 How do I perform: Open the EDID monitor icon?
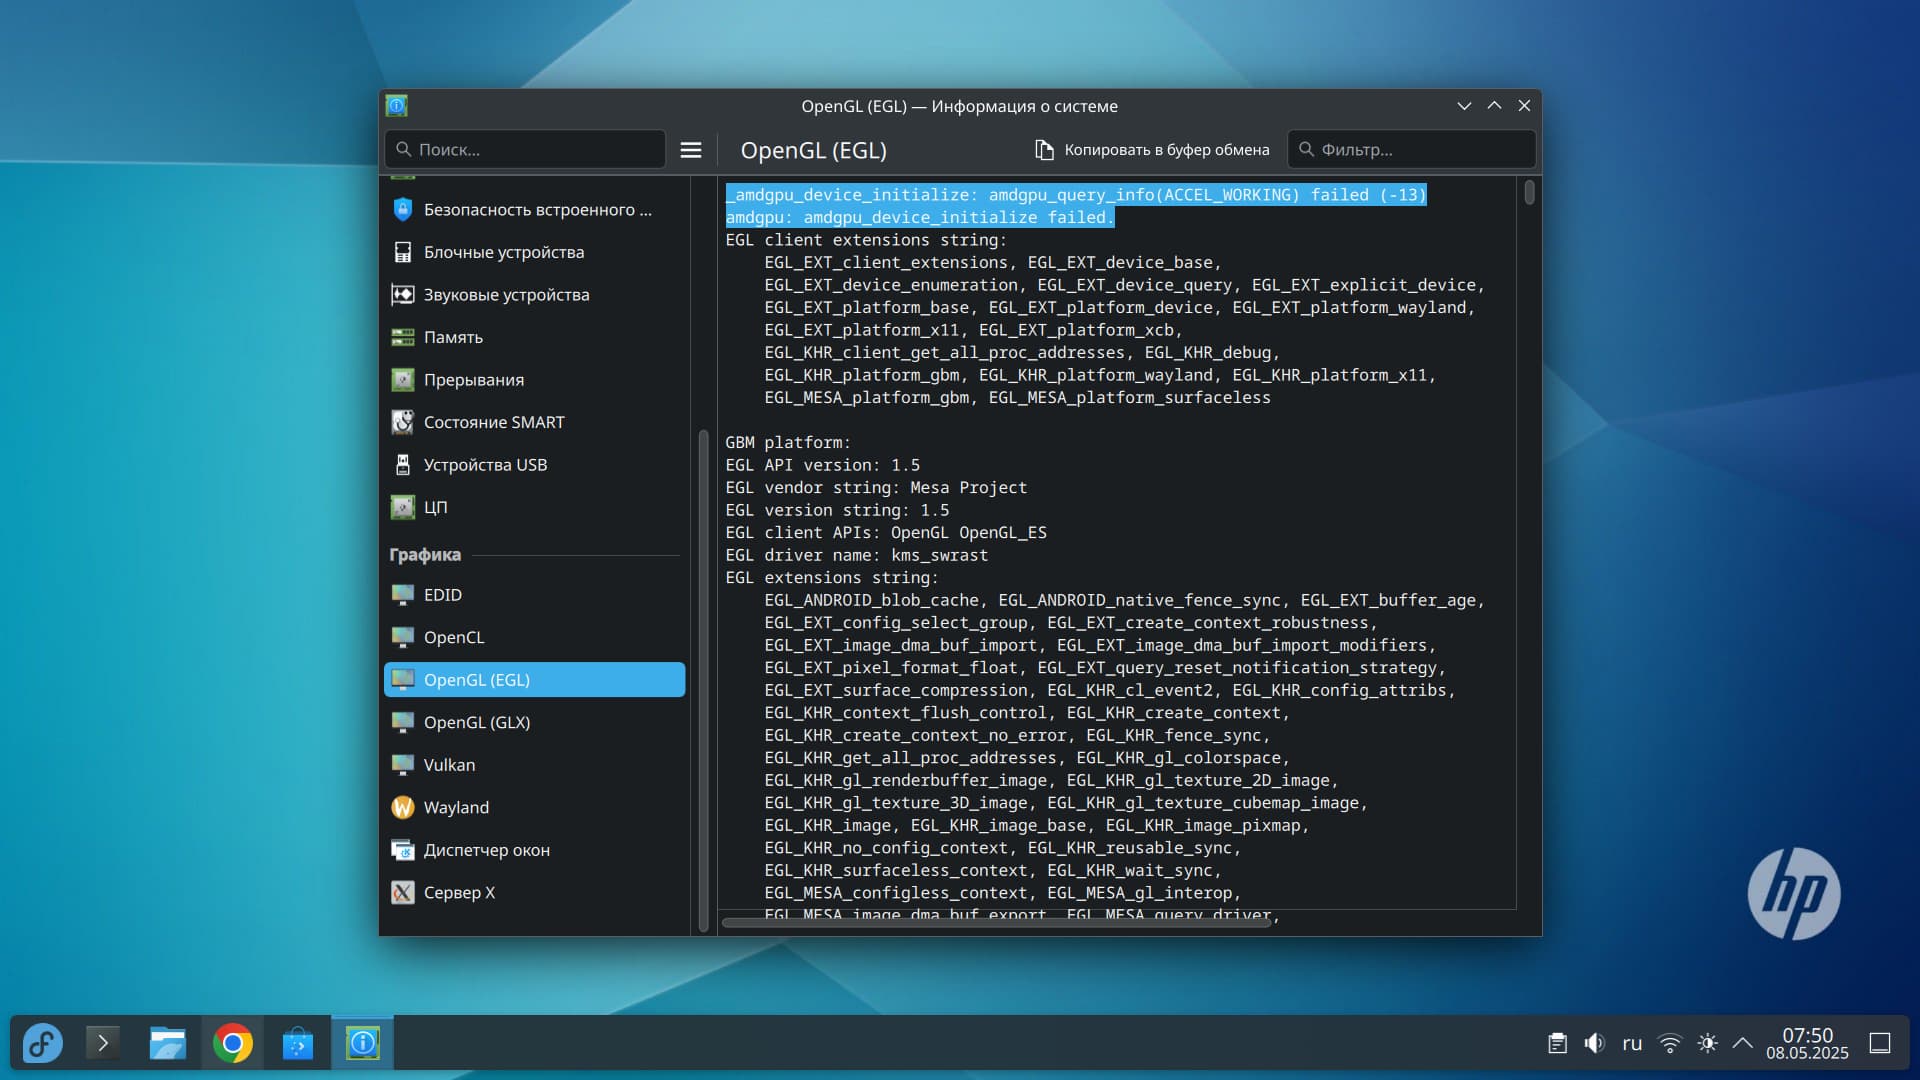click(x=403, y=595)
